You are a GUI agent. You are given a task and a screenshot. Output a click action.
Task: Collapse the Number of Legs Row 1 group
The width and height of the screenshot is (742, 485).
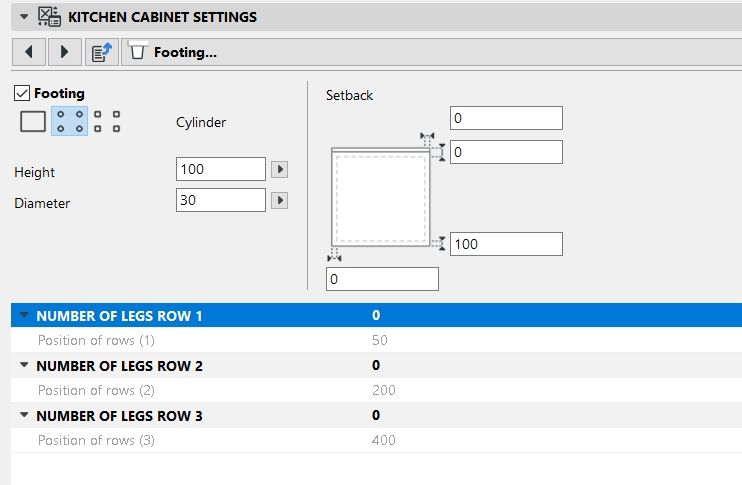[24, 316]
